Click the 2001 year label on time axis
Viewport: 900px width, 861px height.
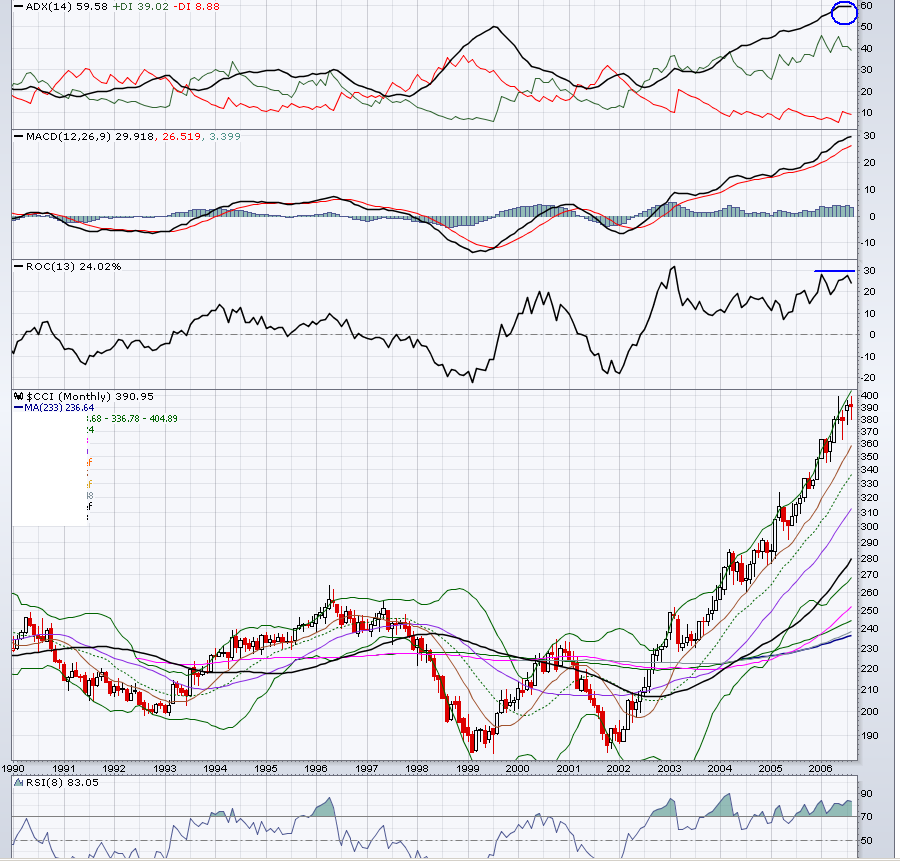click(568, 769)
